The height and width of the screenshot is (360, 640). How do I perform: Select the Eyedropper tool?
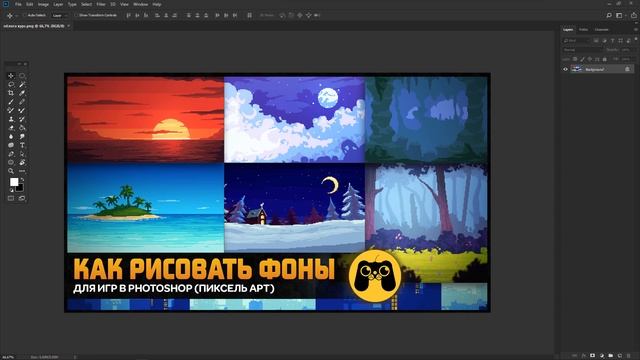click(x=22, y=93)
